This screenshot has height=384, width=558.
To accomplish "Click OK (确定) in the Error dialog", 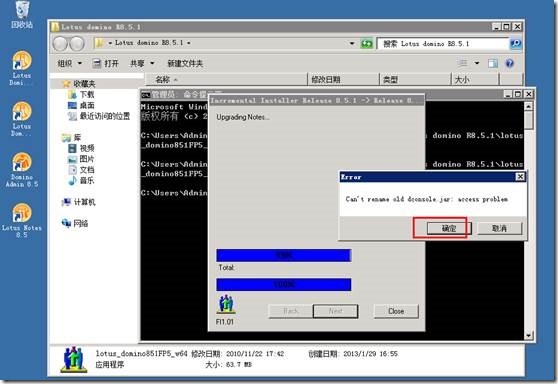I will pyautogui.click(x=449, y=228).
